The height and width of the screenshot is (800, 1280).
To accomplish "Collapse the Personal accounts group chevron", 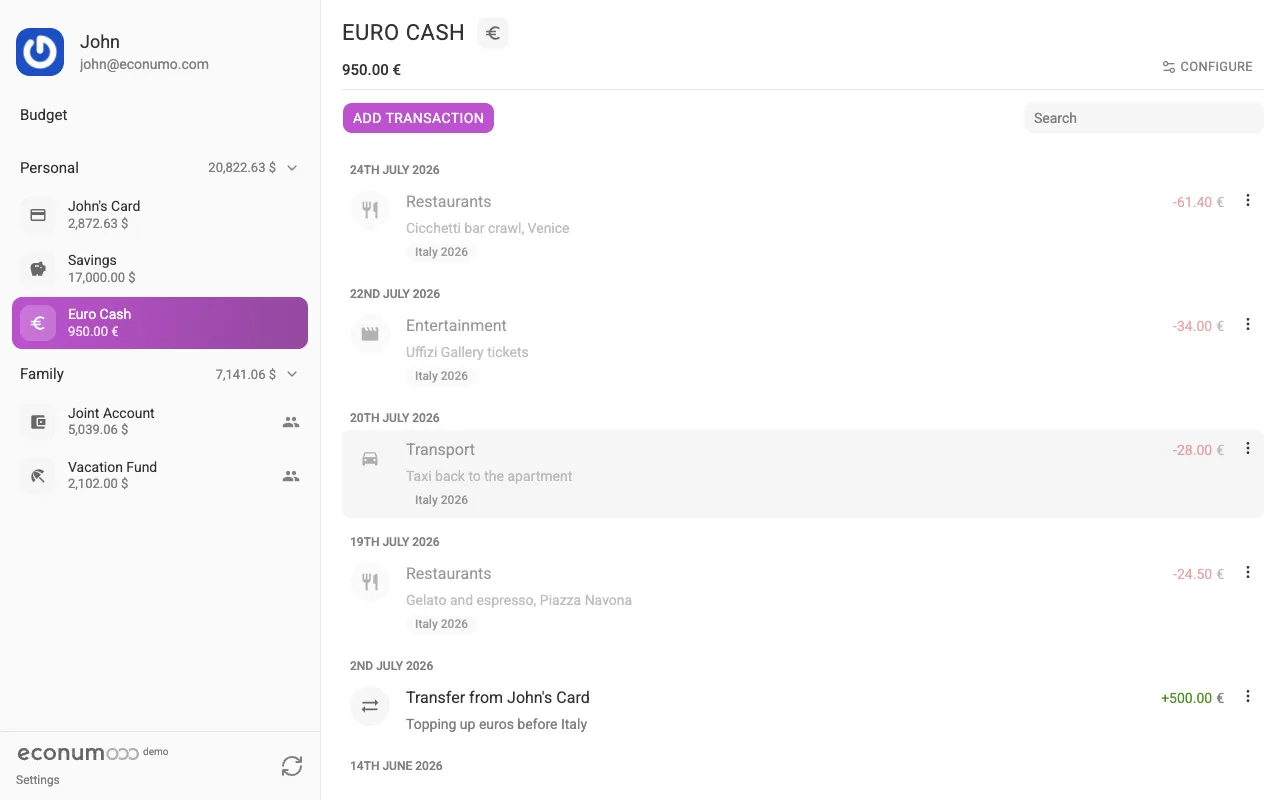I will click(x=292, y=168).
